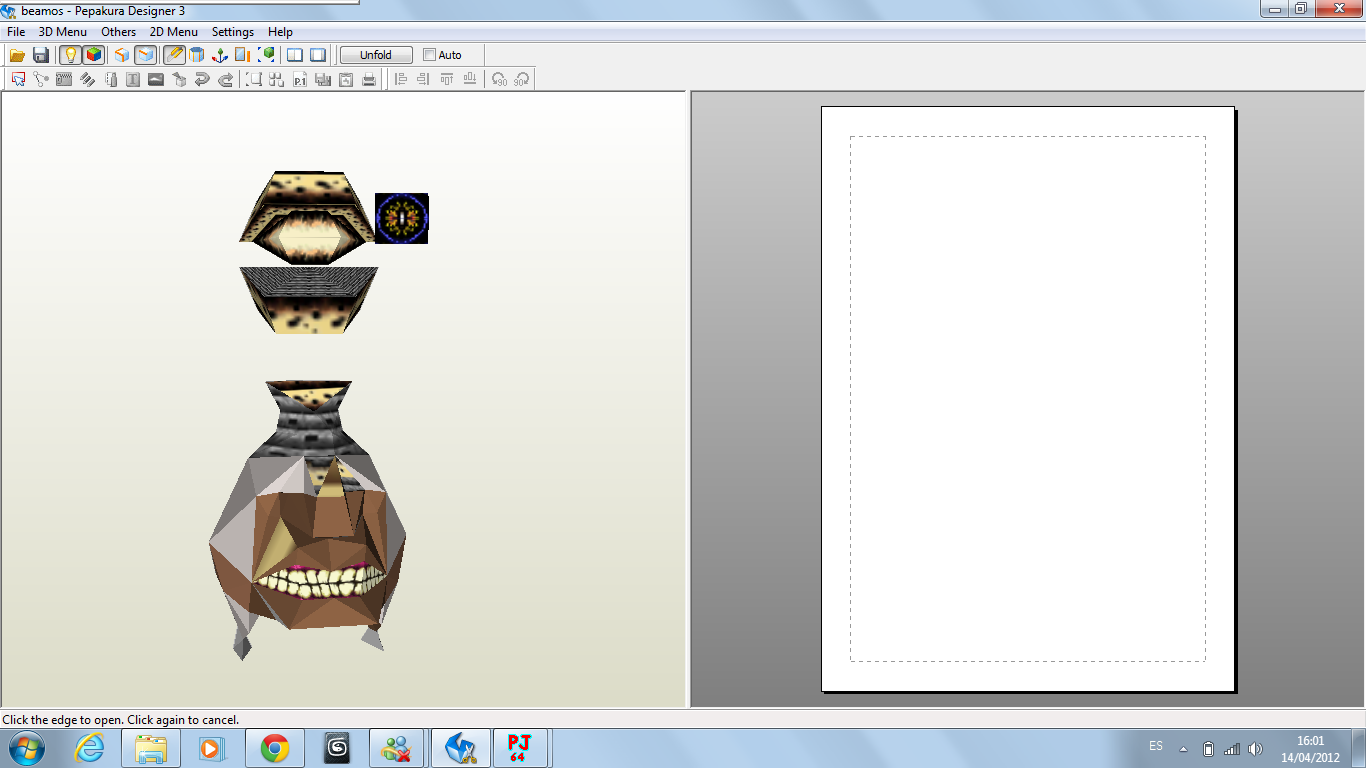Click the orange cube view icon
Viewport: 1366px width, 768px height.
coord(122,55)
